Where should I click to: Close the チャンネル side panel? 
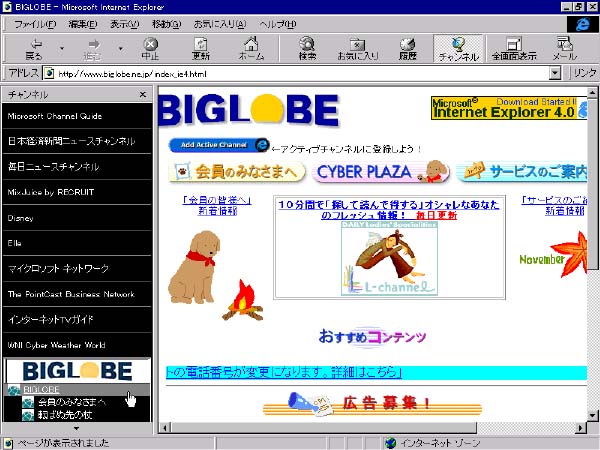pos(143,94)
